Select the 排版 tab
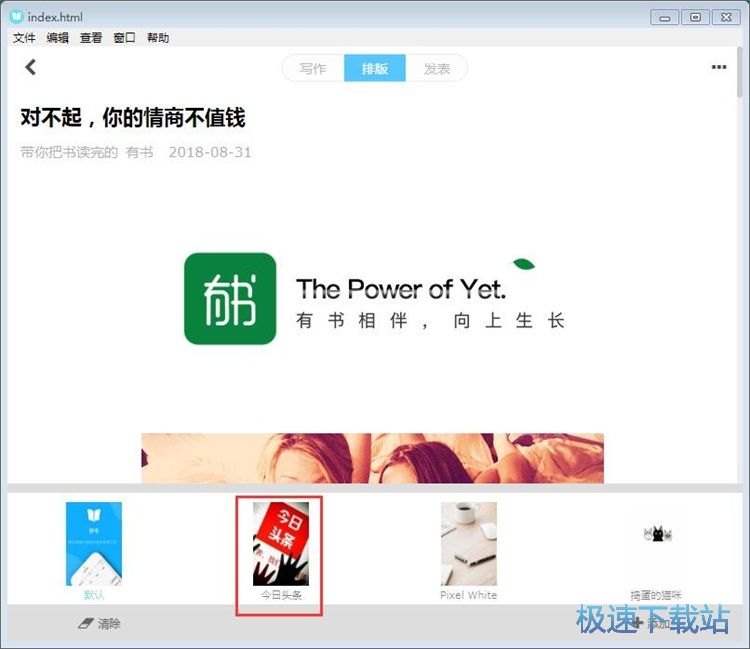The height and width of the screenshot is (649, 750). (x=375, y=68)
